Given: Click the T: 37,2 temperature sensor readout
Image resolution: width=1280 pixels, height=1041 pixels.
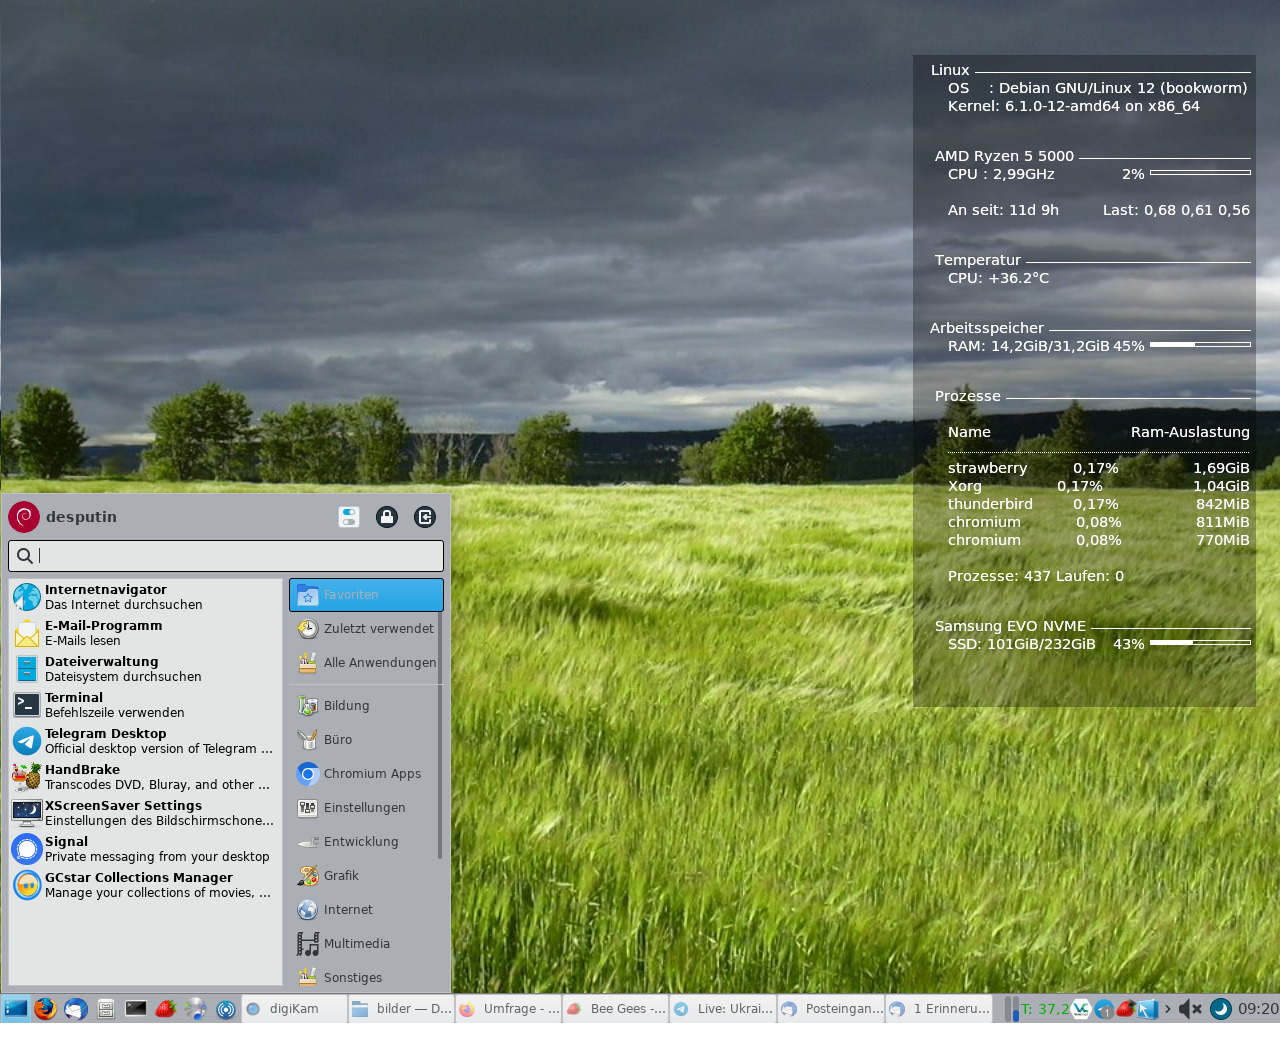Looking at the screenshot, I should point(1044,1009).
